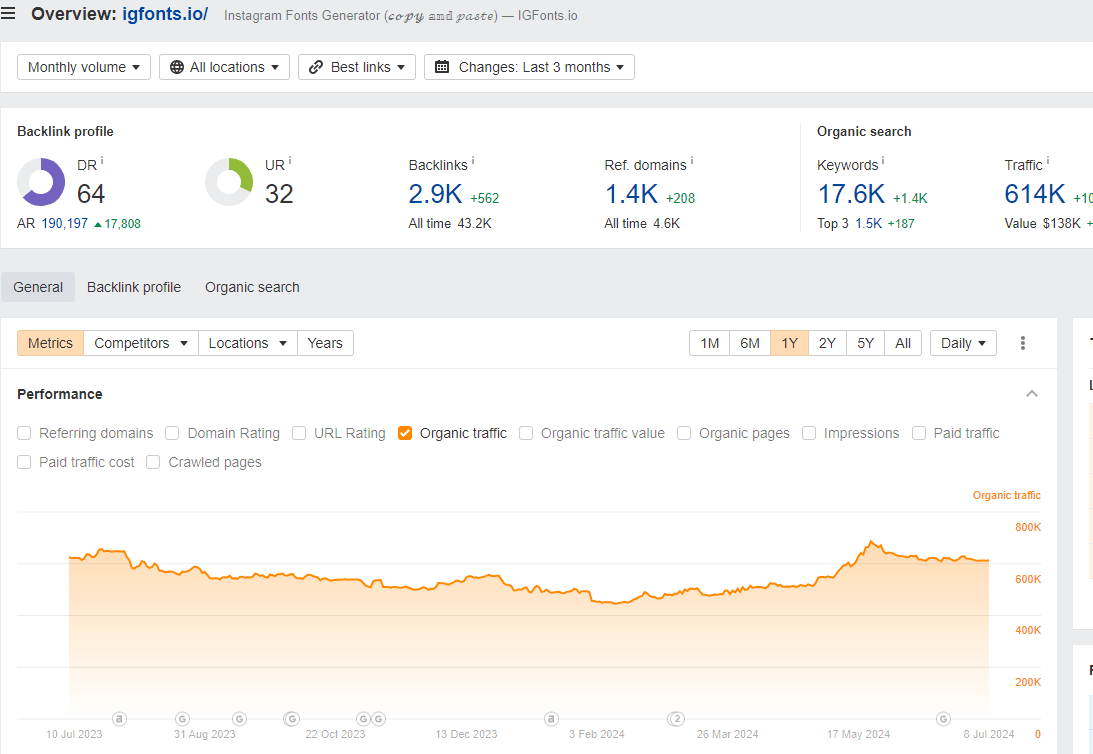Click the UR info icon
Screen dimensions: 1093x754
click(290, 161)
